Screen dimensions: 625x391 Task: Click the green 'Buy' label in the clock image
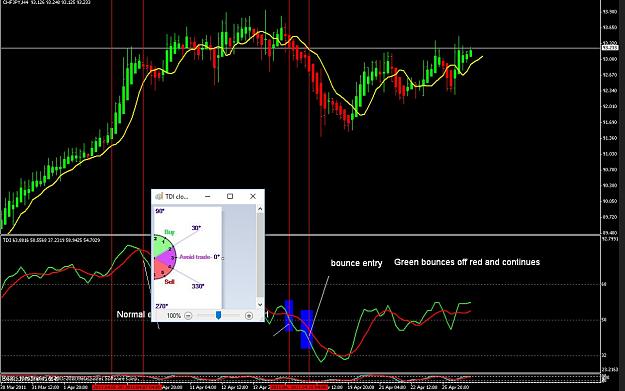[x=169, y=232]
